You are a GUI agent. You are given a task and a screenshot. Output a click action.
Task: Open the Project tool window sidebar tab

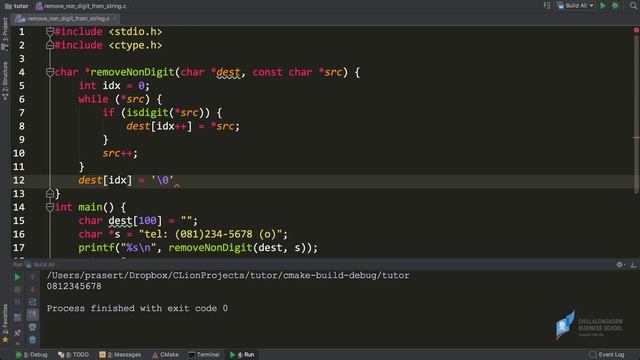click(x=5, y=34)
